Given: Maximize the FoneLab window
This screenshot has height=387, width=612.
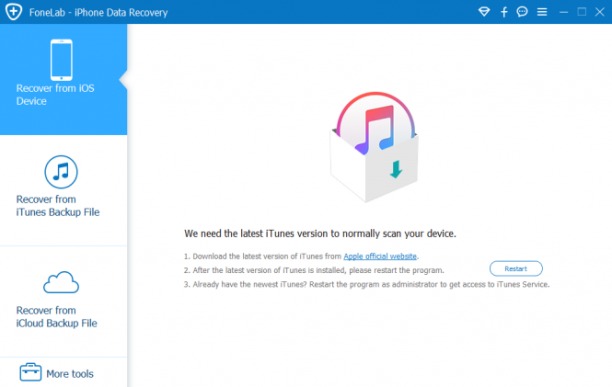Looking at the screenshot, I should click(x=582, y=12).
